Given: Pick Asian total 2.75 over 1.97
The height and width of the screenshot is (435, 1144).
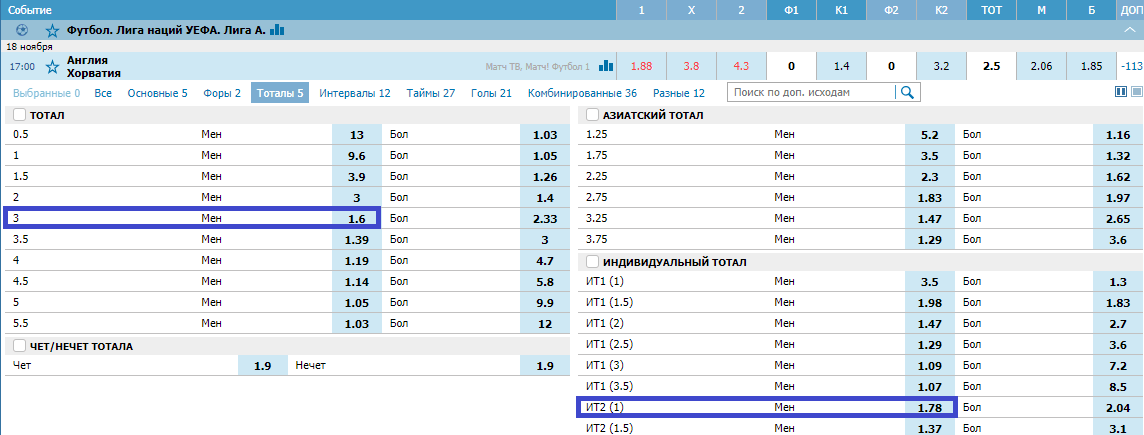Looking at the screenshot, I should tap(1118, 197).
